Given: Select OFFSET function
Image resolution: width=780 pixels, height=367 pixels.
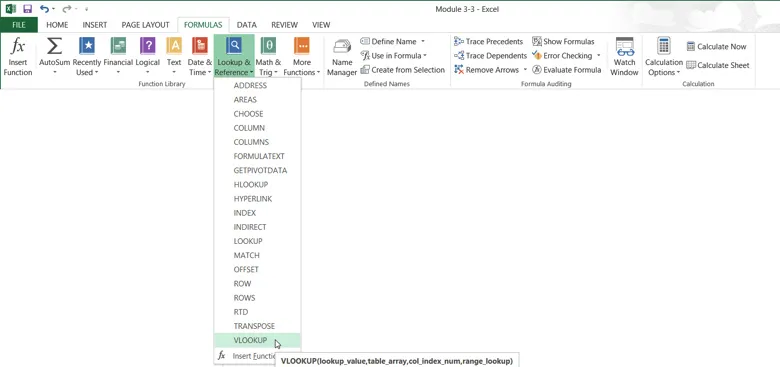Looking at the screenshot, I should click(x=257, y=270).
